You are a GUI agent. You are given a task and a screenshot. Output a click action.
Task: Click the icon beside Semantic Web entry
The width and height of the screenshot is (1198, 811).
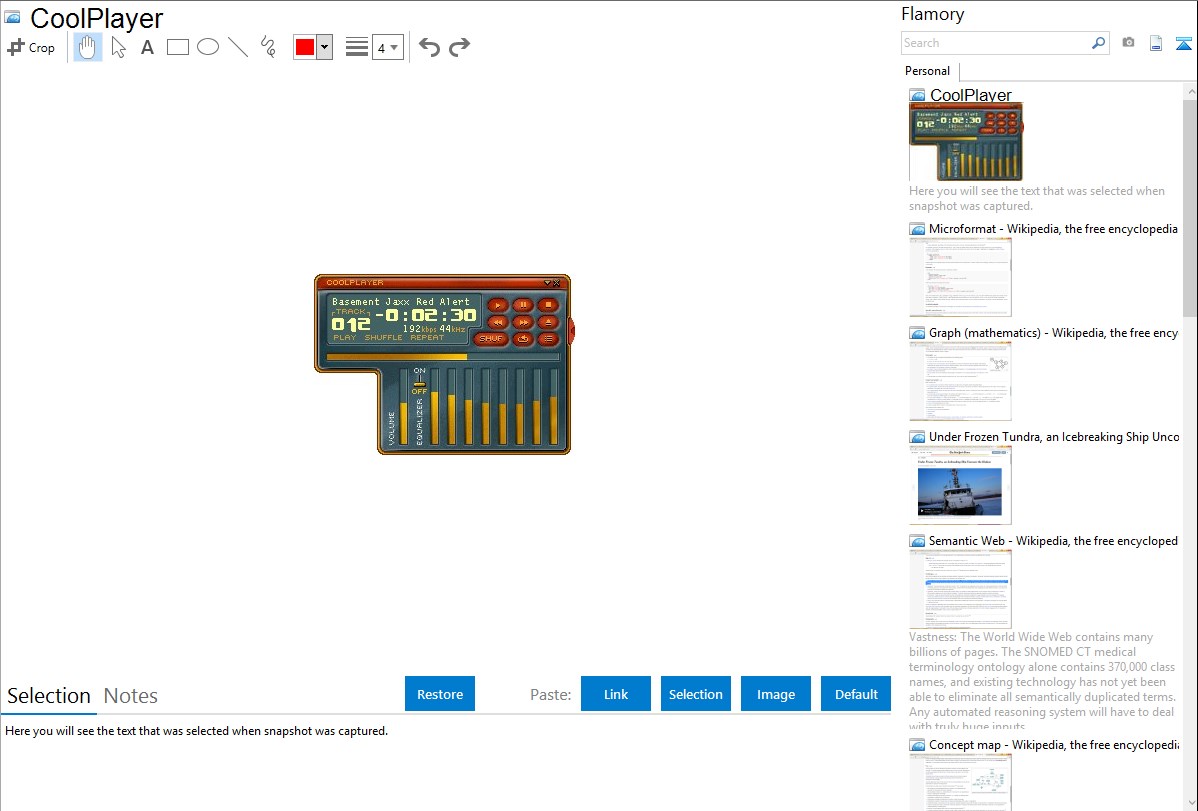917,540
